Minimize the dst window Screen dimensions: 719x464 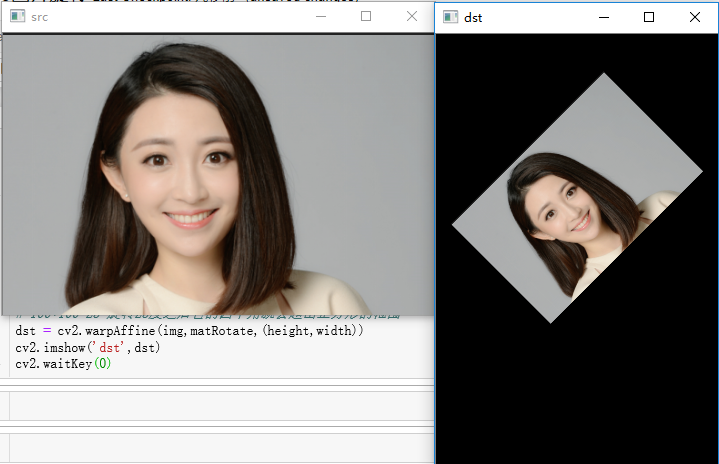coord(604,17)
